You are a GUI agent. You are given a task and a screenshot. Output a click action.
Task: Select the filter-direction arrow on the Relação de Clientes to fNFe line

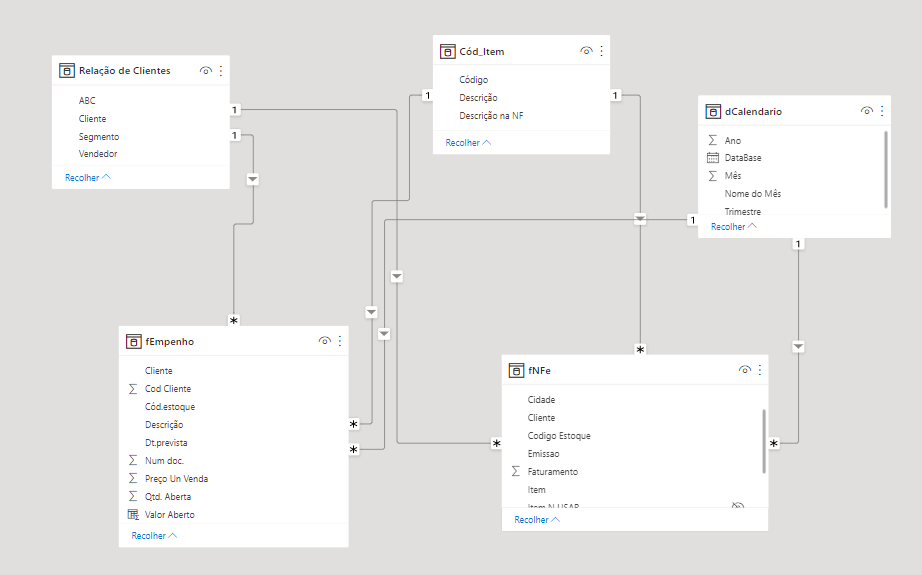click(397, 276)
